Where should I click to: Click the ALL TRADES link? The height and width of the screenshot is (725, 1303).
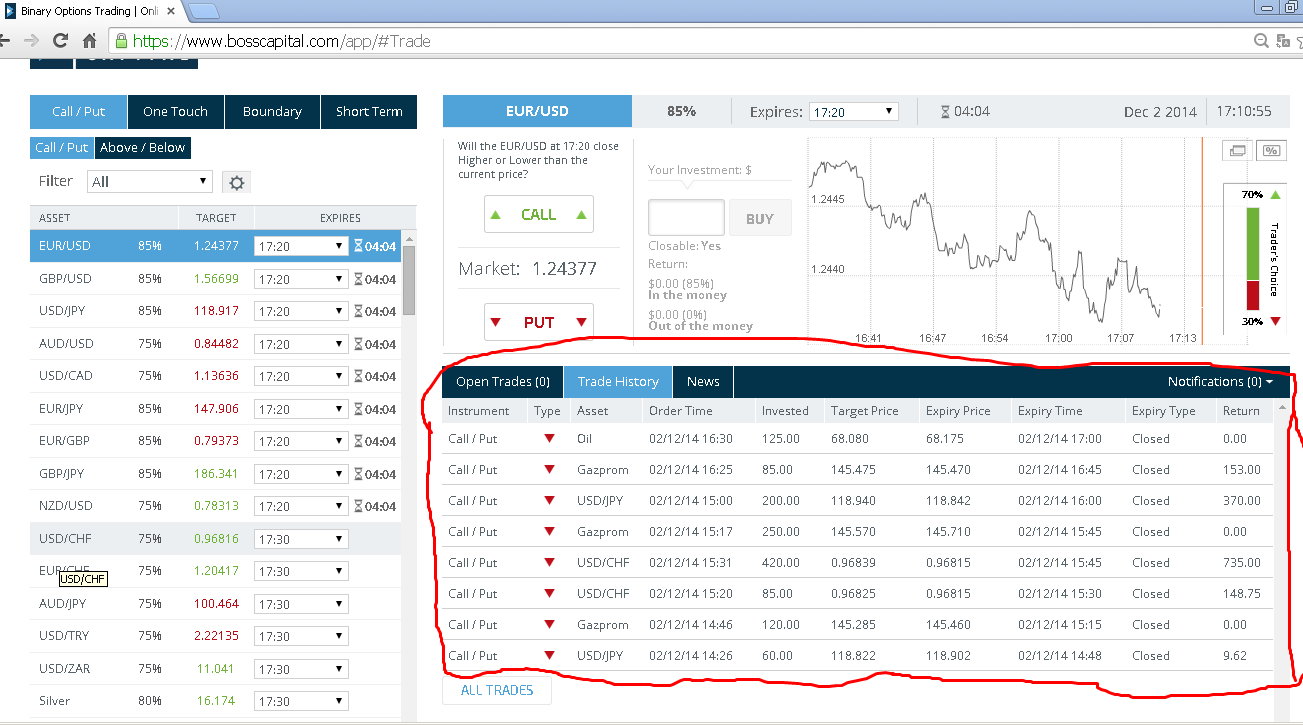[497, 690]
